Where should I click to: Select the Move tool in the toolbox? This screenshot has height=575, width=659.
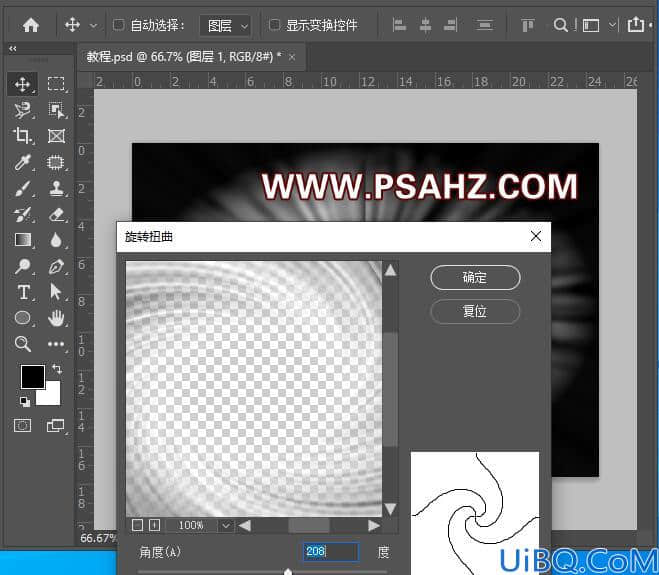coord(22,84)
